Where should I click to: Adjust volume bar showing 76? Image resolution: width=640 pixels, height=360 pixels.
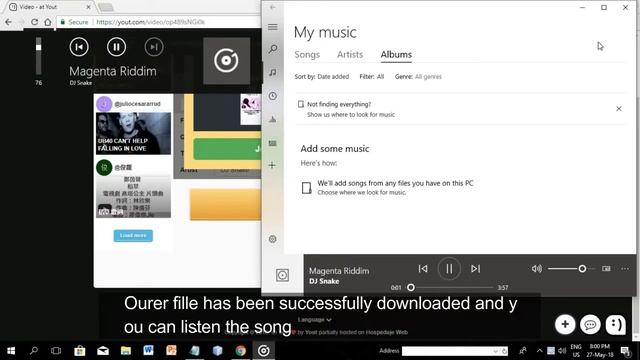click(x=38, y=56)
